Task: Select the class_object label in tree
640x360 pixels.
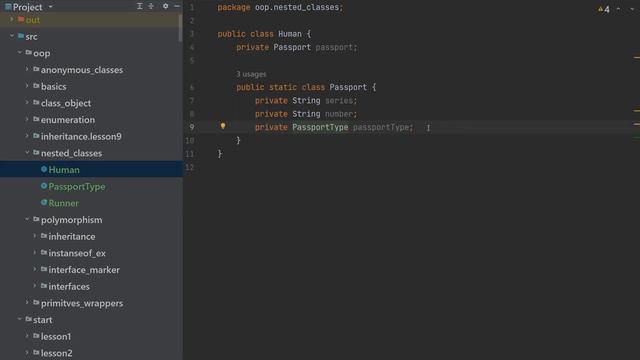Action: [x=66, y=104]
